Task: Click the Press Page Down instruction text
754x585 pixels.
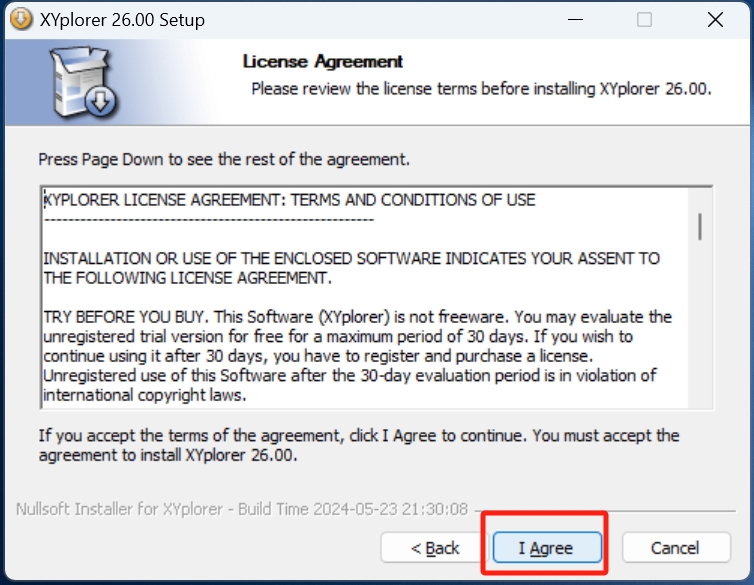Action: (224, 160)
